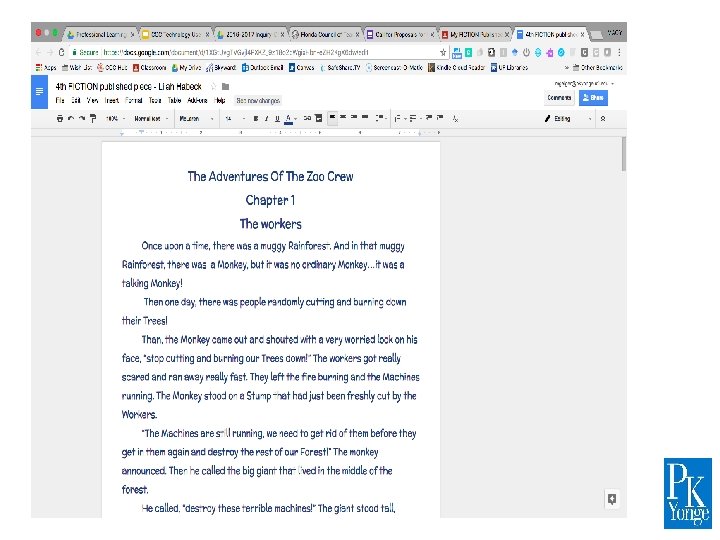Open the My Drive bookmark

[x=186, y=68]
